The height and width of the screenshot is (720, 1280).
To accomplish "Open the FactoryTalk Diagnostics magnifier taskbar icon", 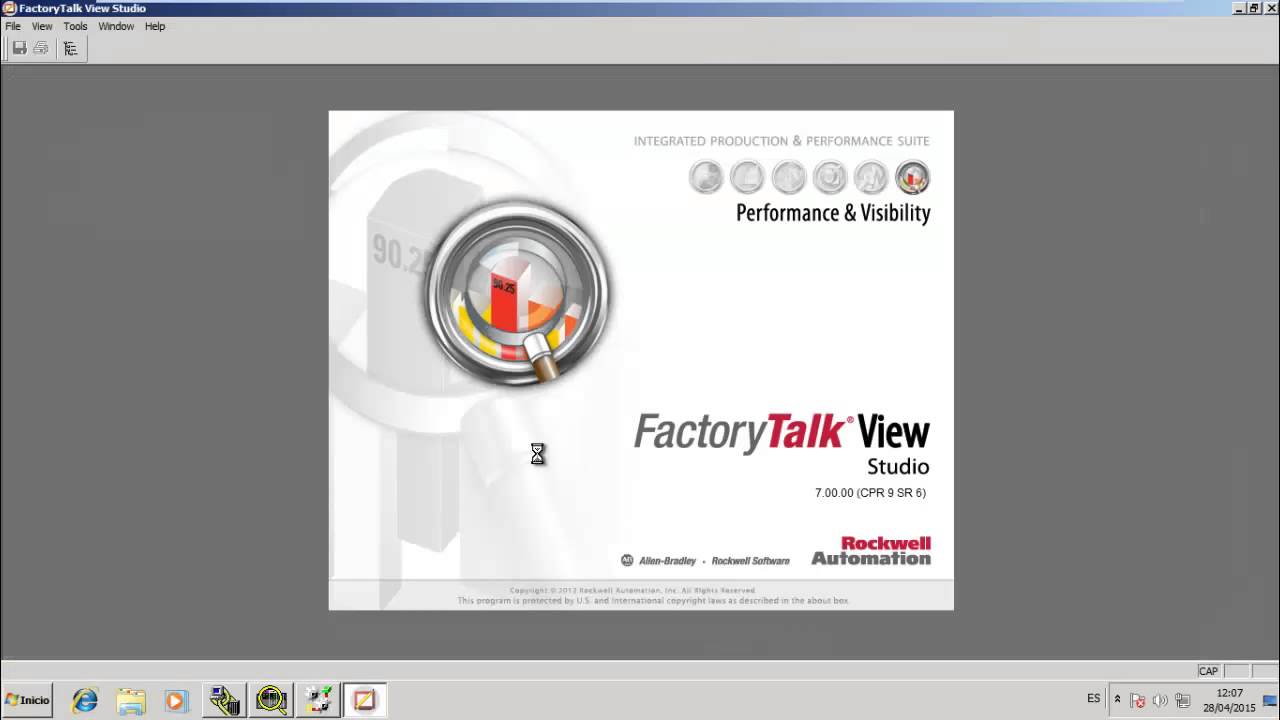I will (x=271, y=699).
